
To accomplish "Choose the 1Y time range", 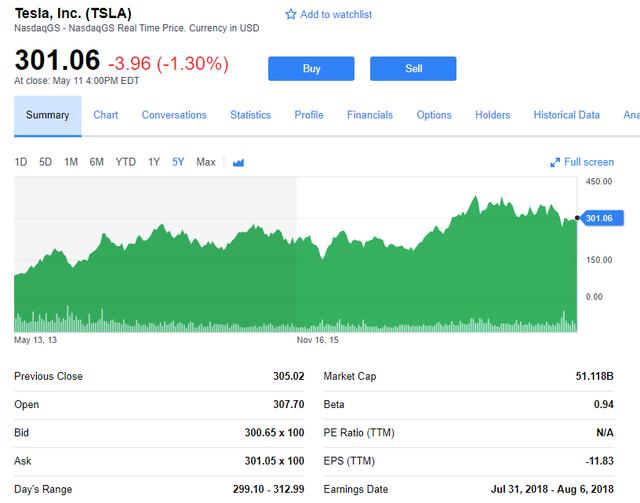I will [154, 162].
